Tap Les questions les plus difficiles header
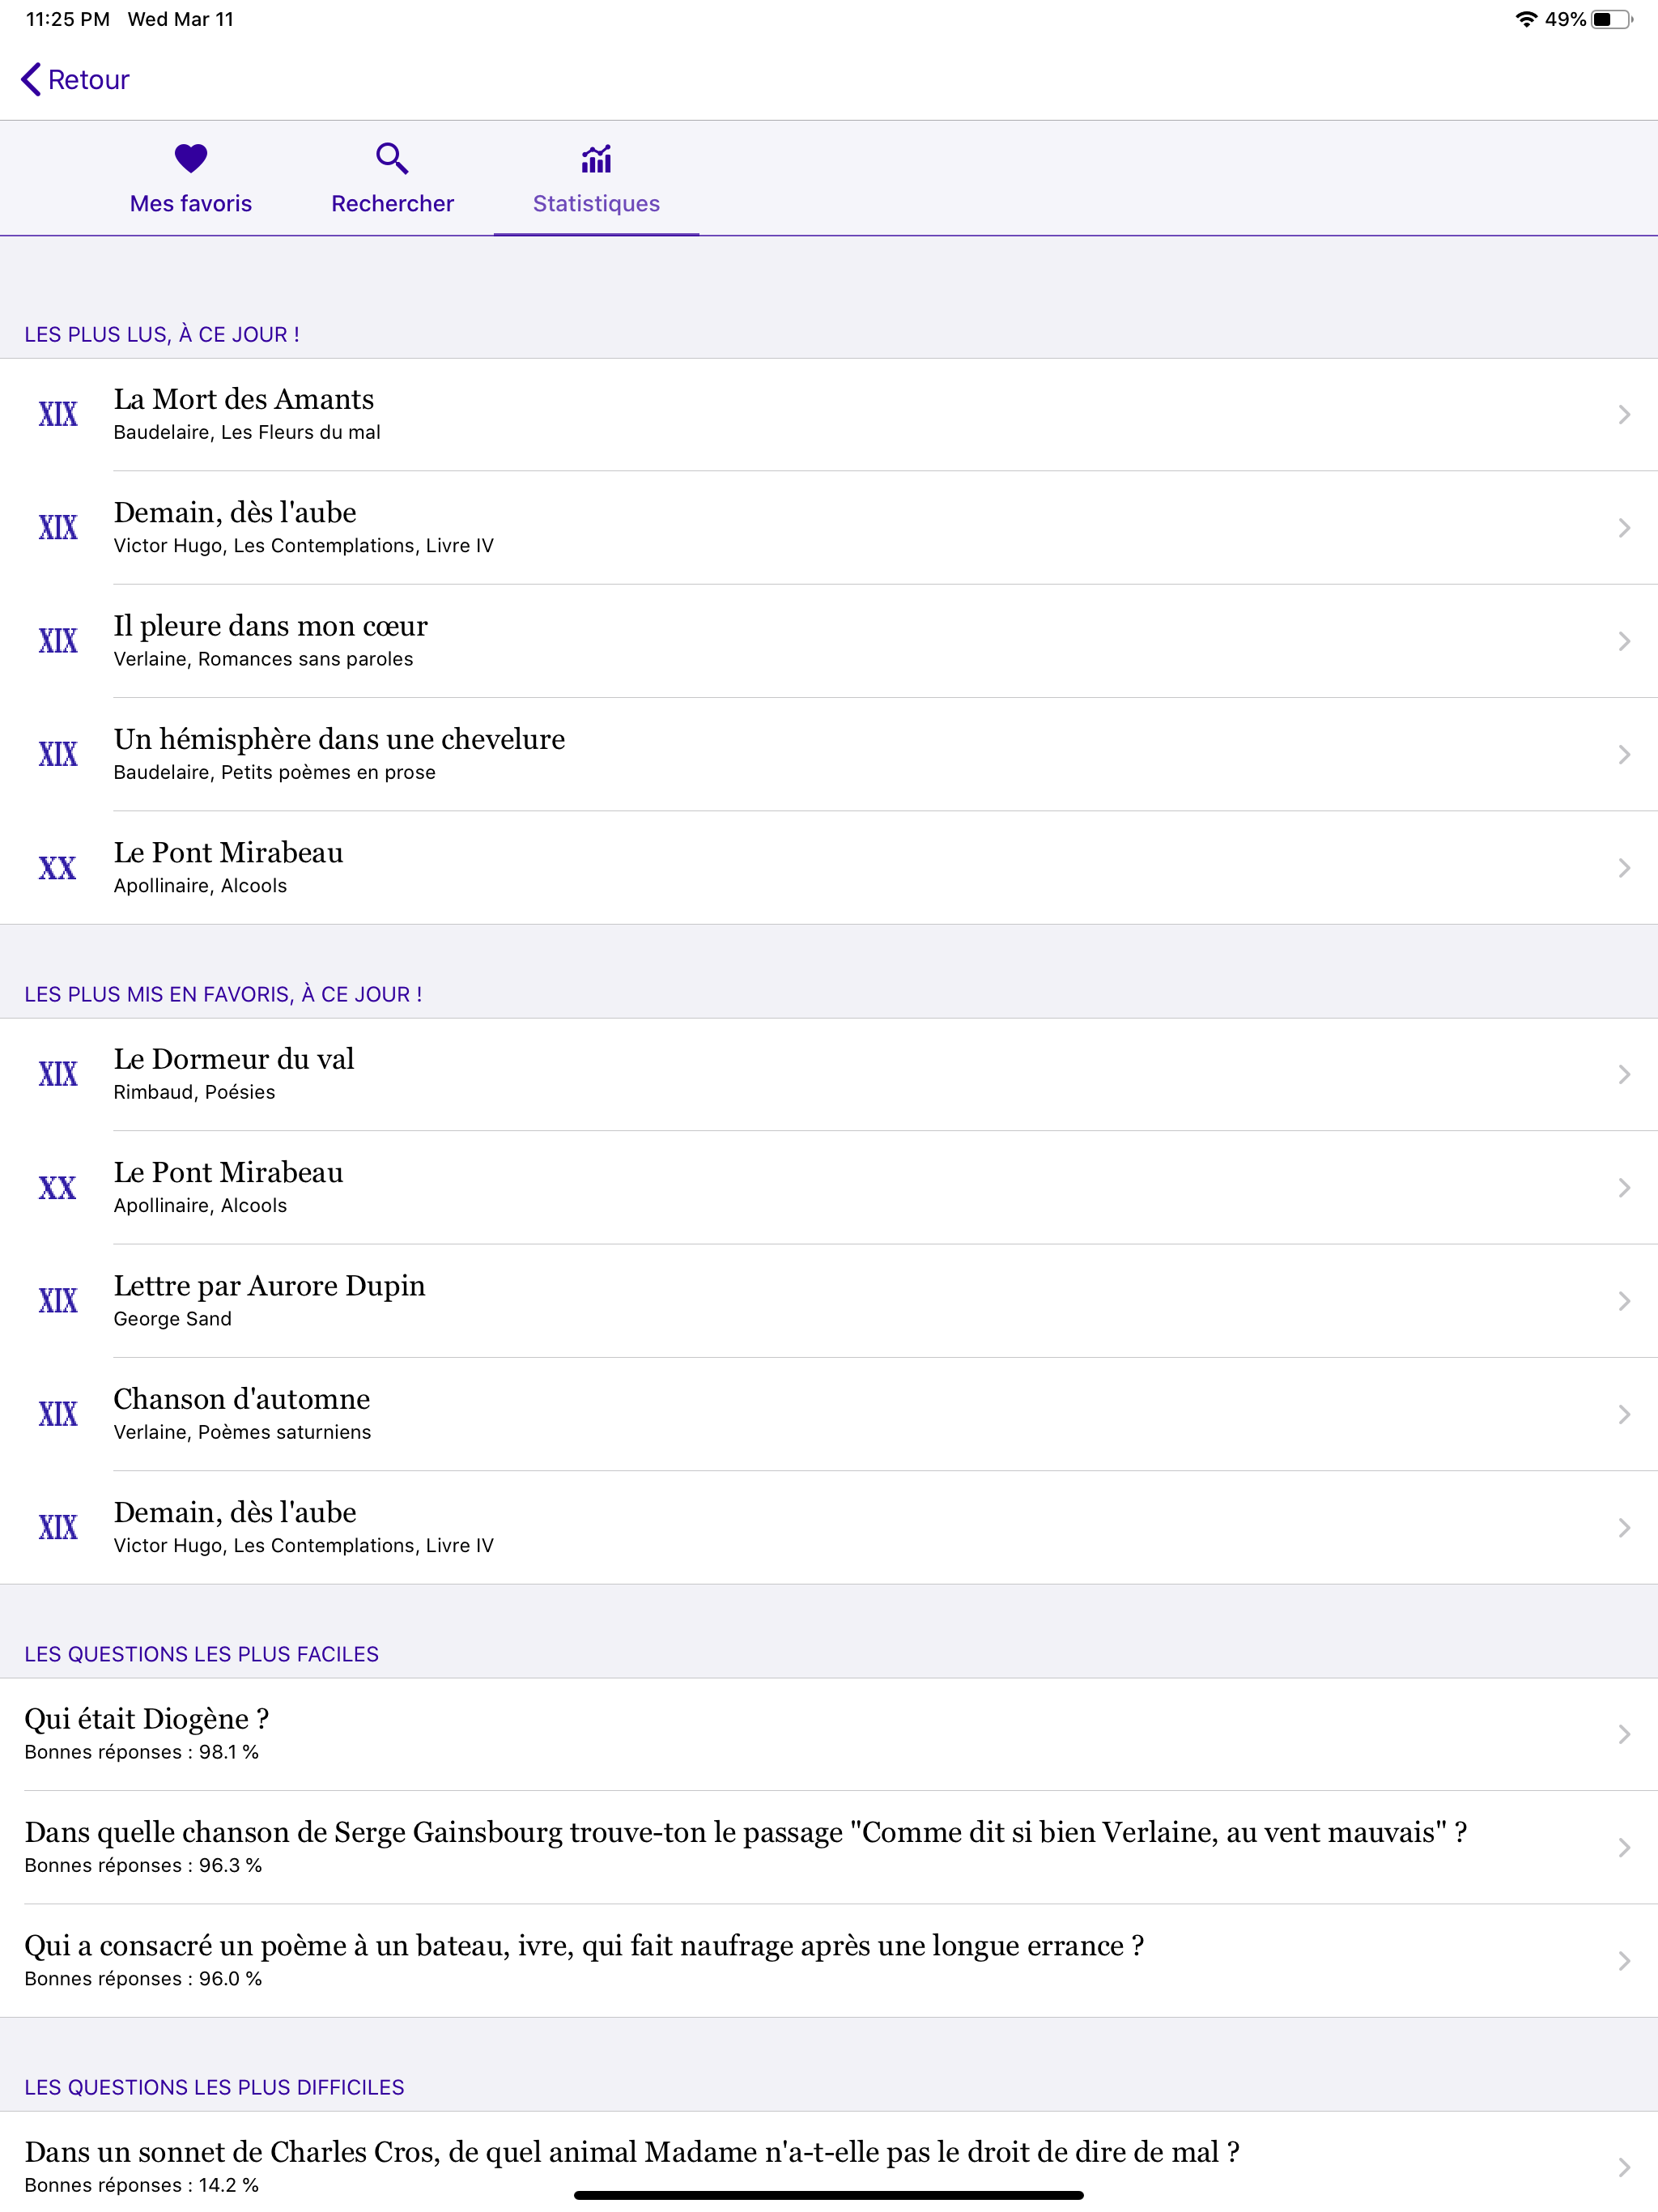Image resolution: width=1658 pixels, height=2212 pixels. click(x=214, y=2087)
